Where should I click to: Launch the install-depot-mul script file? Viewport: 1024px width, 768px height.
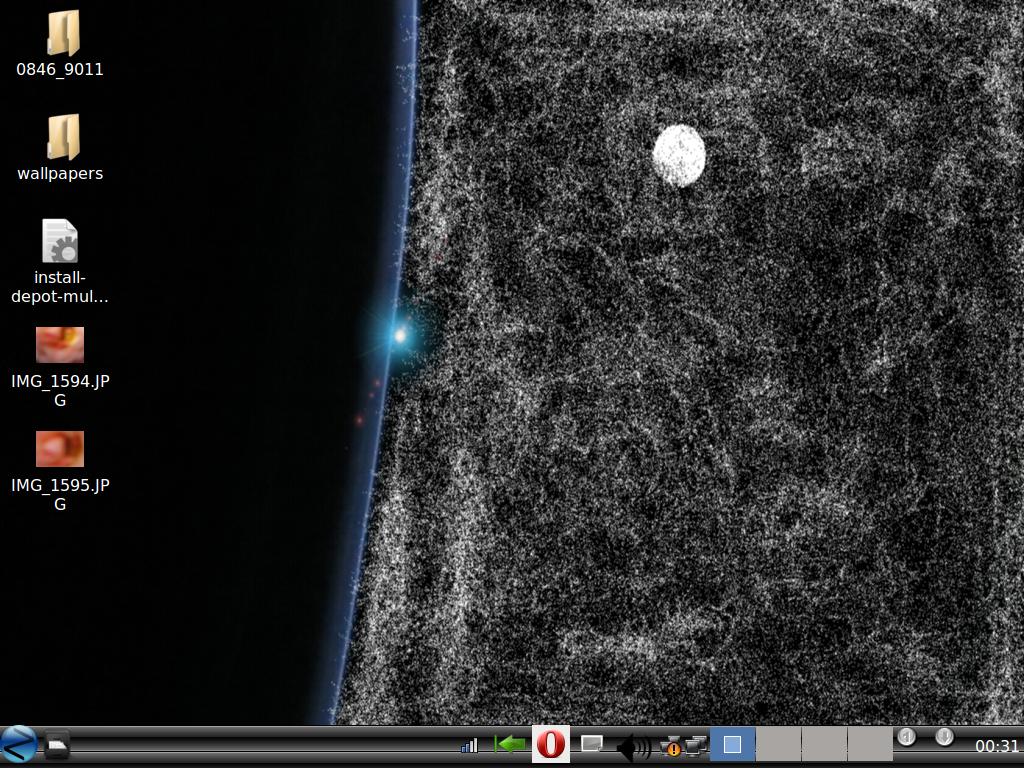tap(60, 242)
